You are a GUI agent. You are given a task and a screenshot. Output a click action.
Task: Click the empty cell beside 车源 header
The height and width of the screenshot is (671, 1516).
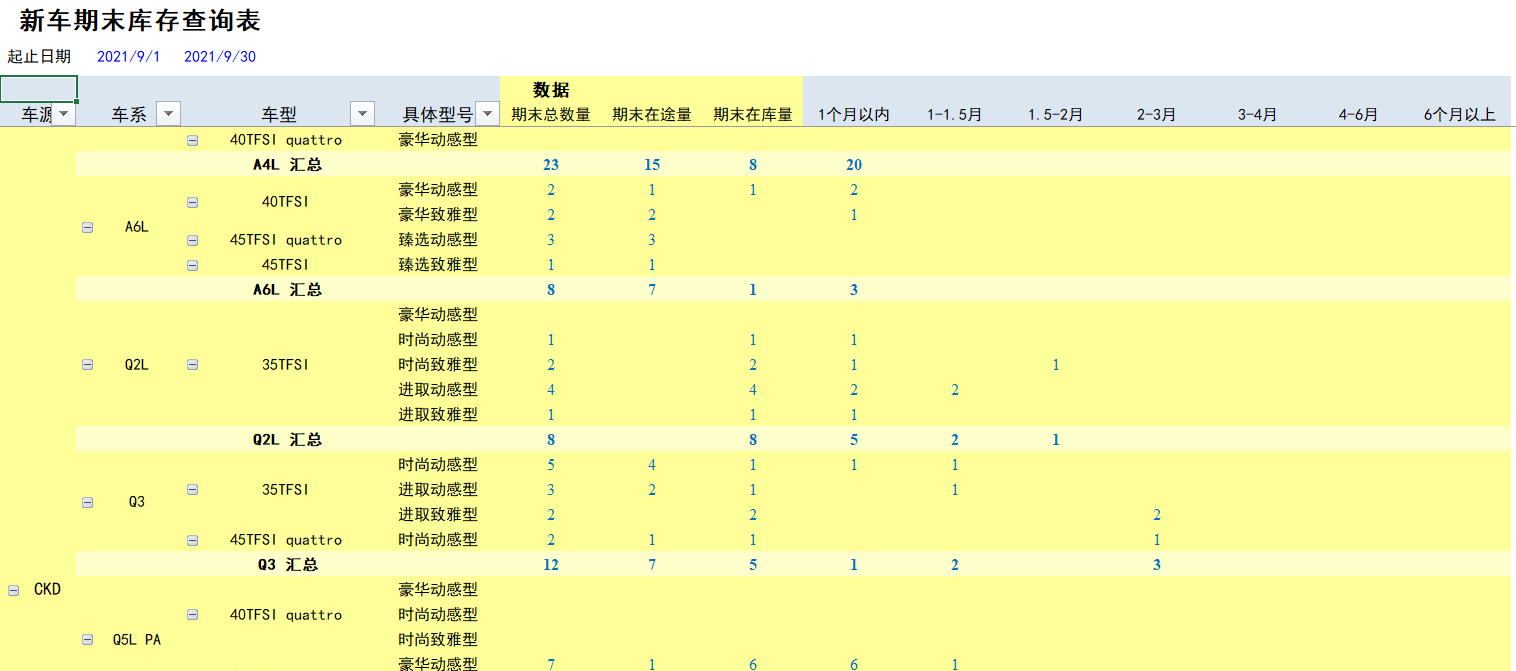(38, 89)
